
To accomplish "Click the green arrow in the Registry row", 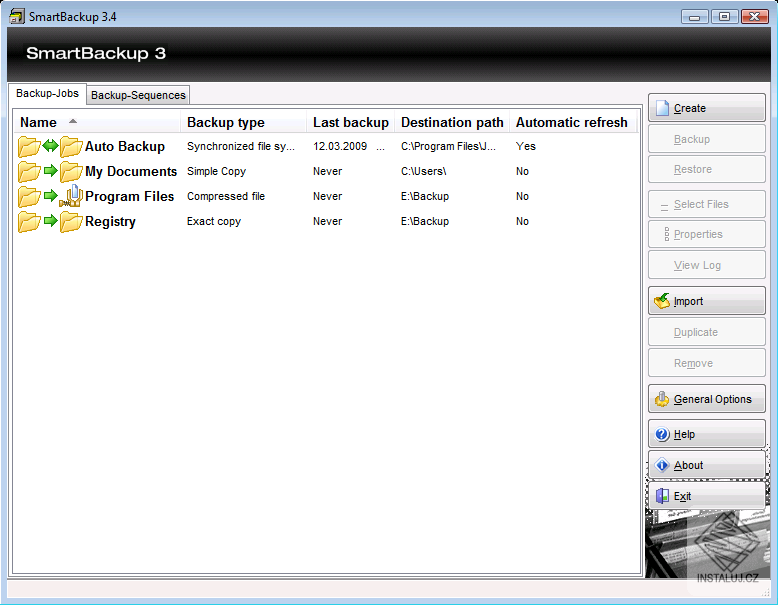I will tap(51, 220).
